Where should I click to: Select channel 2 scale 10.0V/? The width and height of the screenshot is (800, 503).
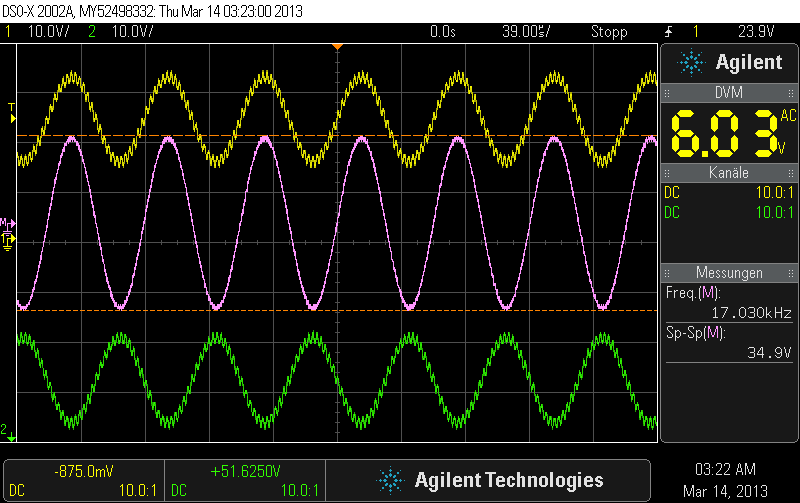(132, 32)
